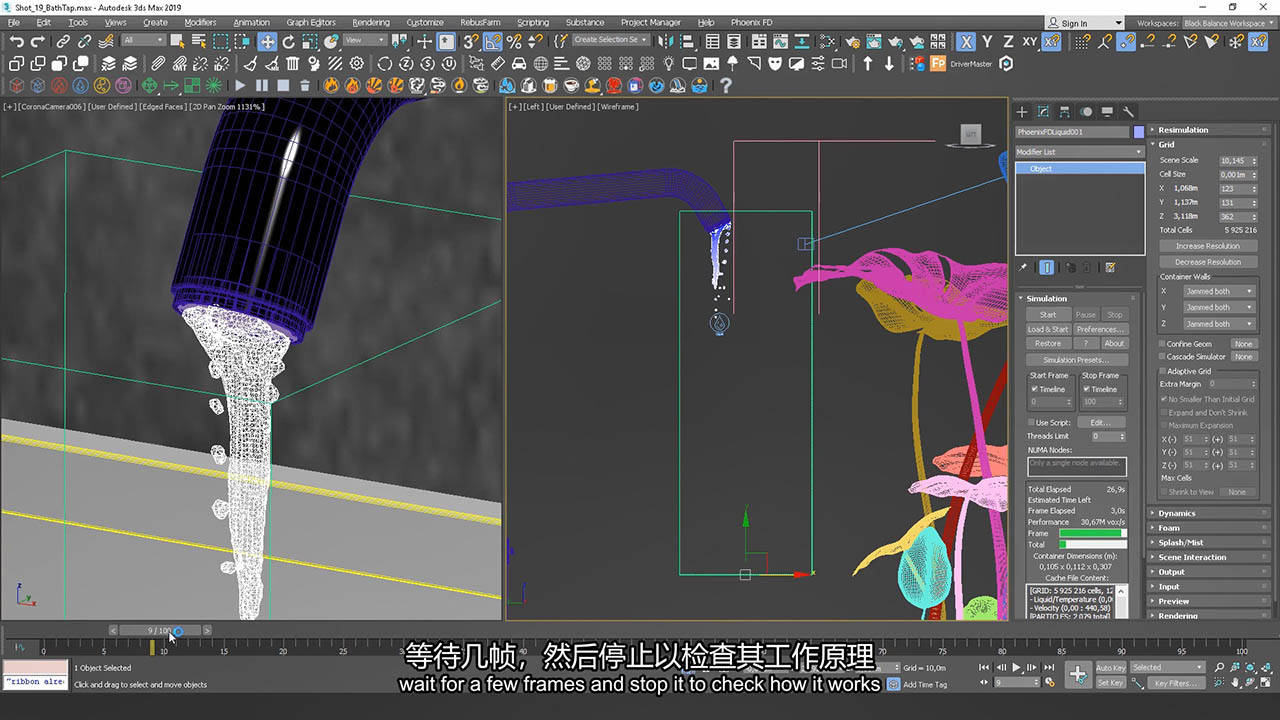Activate the Select and Rotate tool
The image size is (1280, 720).
[288, 41]
